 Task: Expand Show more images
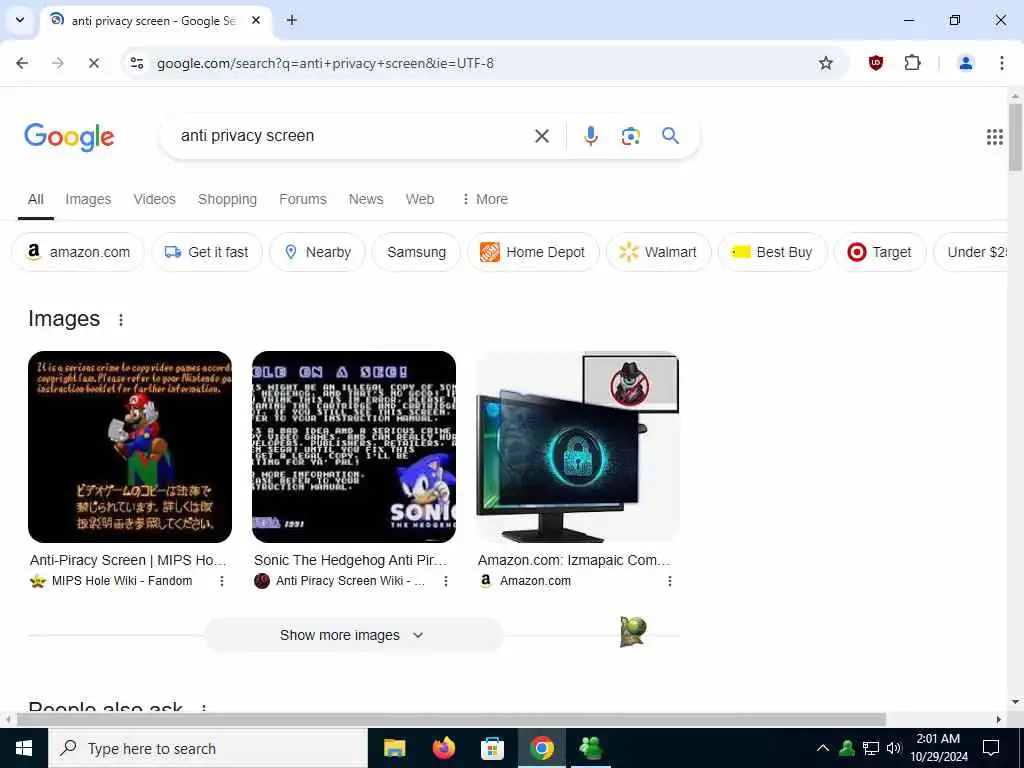(x=353, y=635)
